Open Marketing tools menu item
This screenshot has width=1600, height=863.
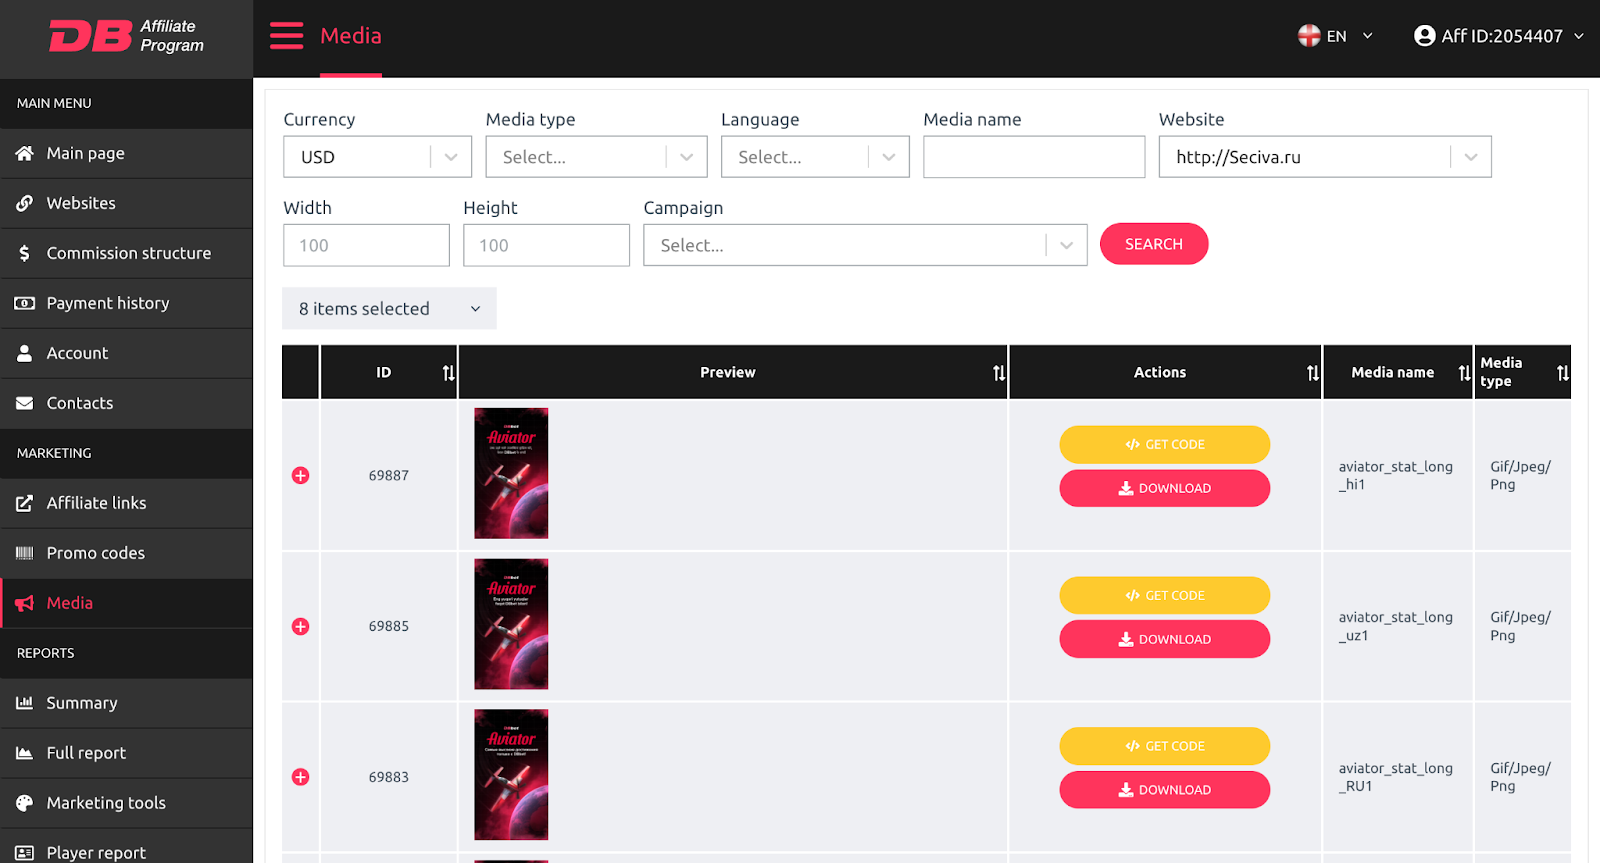126,803
